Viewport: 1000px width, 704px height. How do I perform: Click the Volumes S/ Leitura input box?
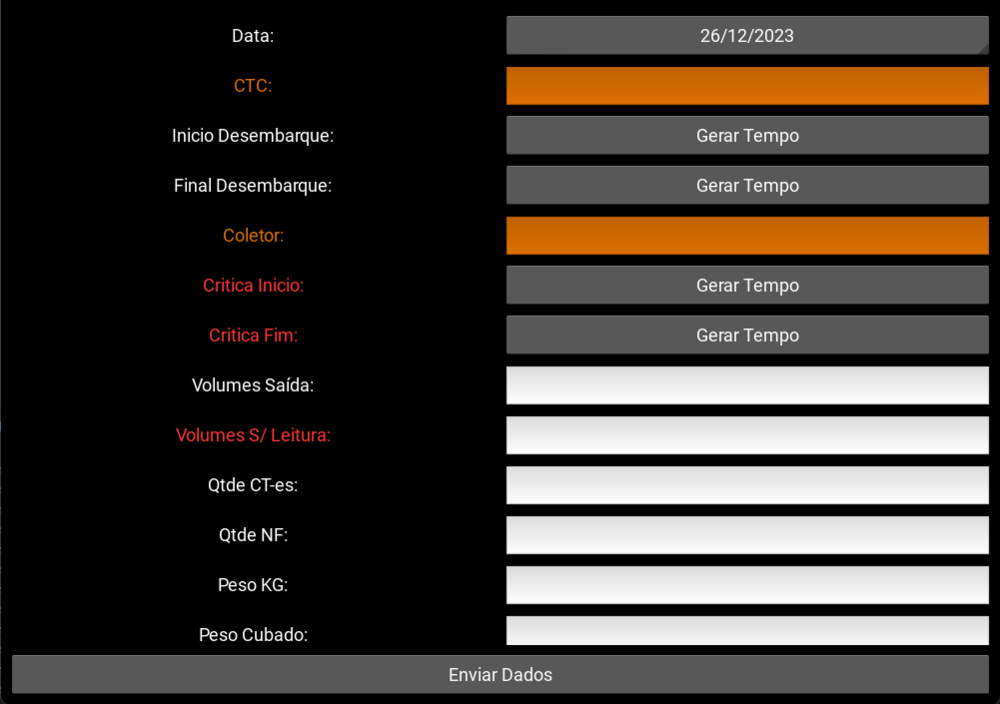(x=747, y=435)
